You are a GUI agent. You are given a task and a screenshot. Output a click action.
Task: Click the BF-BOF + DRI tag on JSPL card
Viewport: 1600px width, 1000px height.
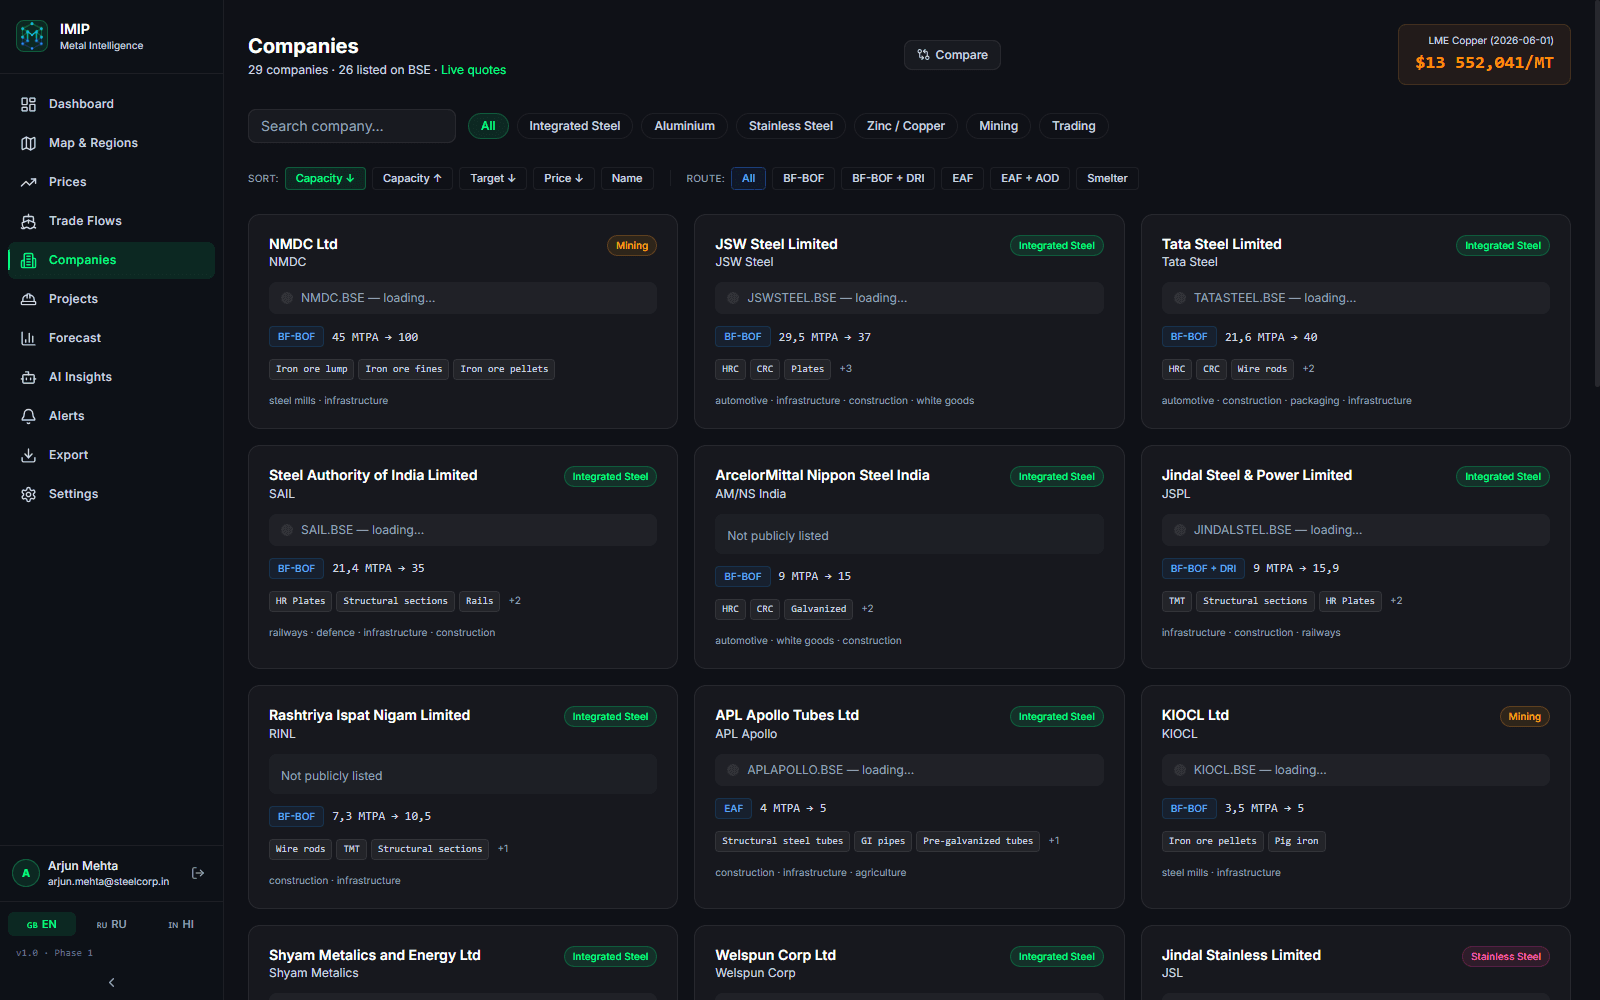[x=1203, y=569]
